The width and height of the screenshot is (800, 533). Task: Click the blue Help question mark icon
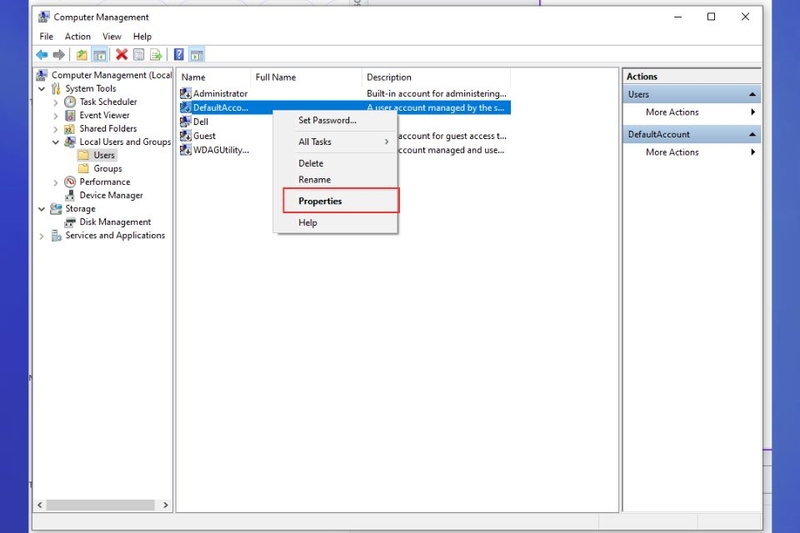point(179,55)
